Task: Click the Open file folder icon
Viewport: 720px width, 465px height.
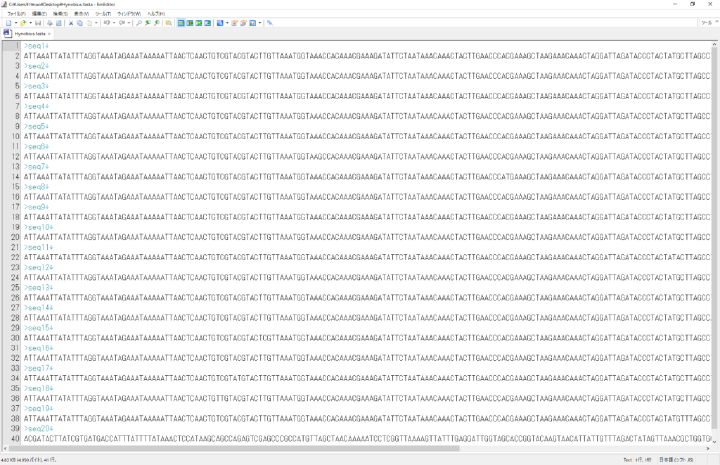Action: pos(23,22)
